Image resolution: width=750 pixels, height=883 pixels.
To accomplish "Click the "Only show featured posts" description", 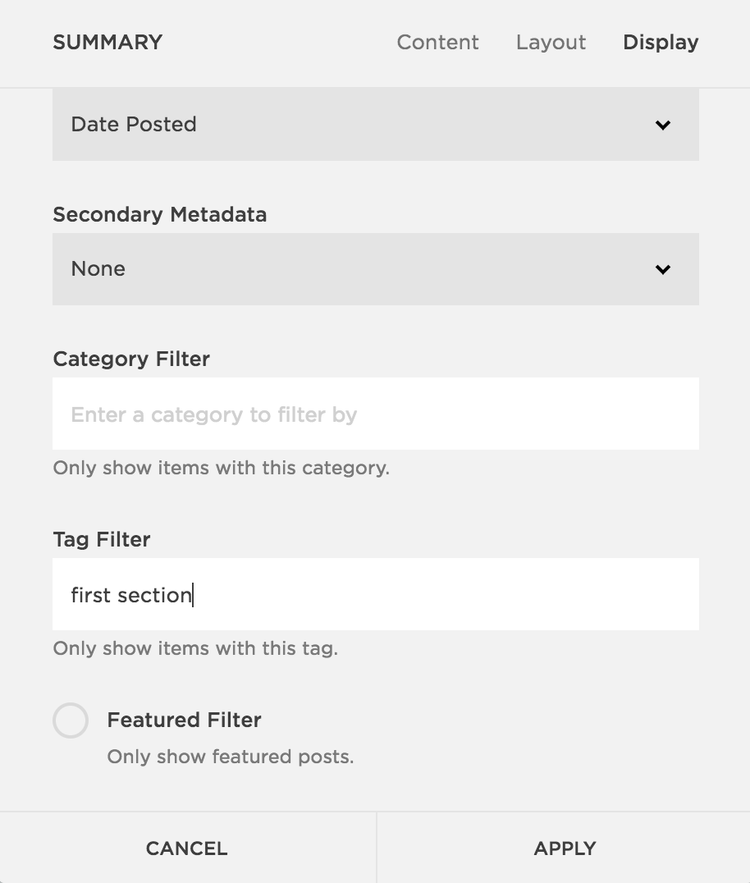I will click(230, 757).
